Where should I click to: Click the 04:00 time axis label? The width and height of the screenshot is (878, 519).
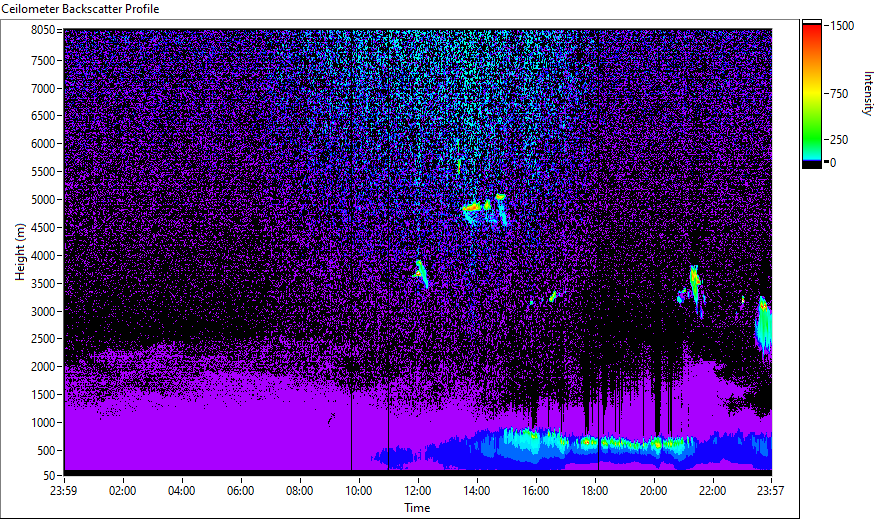[181, 491]
